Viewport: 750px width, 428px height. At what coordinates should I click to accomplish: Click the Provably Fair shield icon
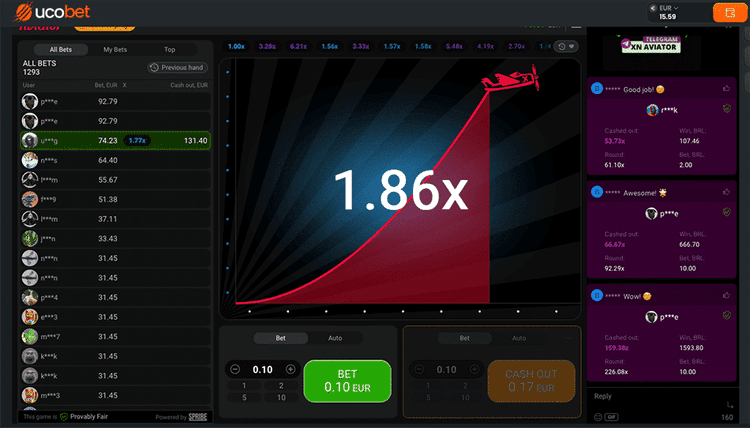[64, 417]
